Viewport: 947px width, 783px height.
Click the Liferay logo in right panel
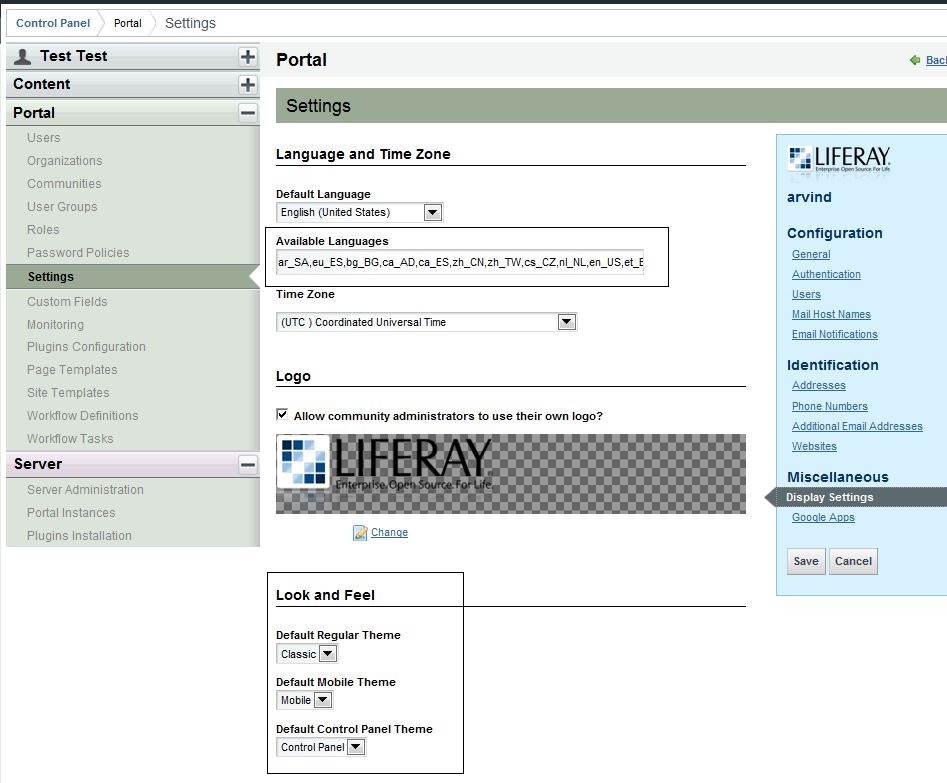pyautogui.click(x=838, y=159)
